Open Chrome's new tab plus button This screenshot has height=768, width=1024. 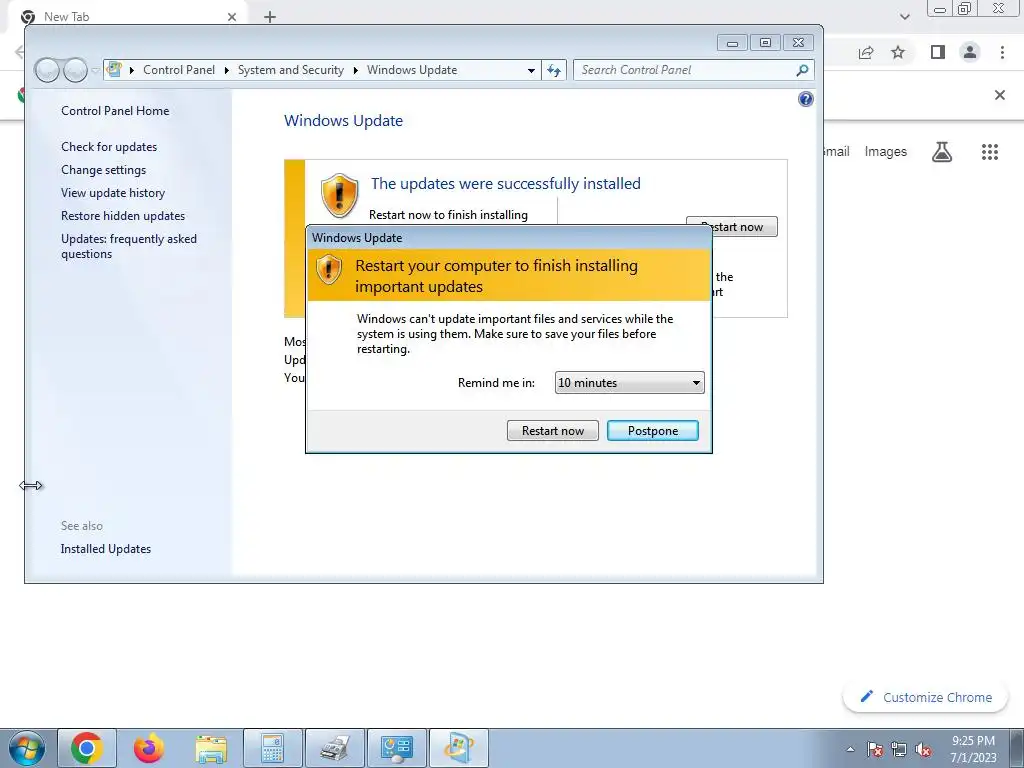[270, 17]
